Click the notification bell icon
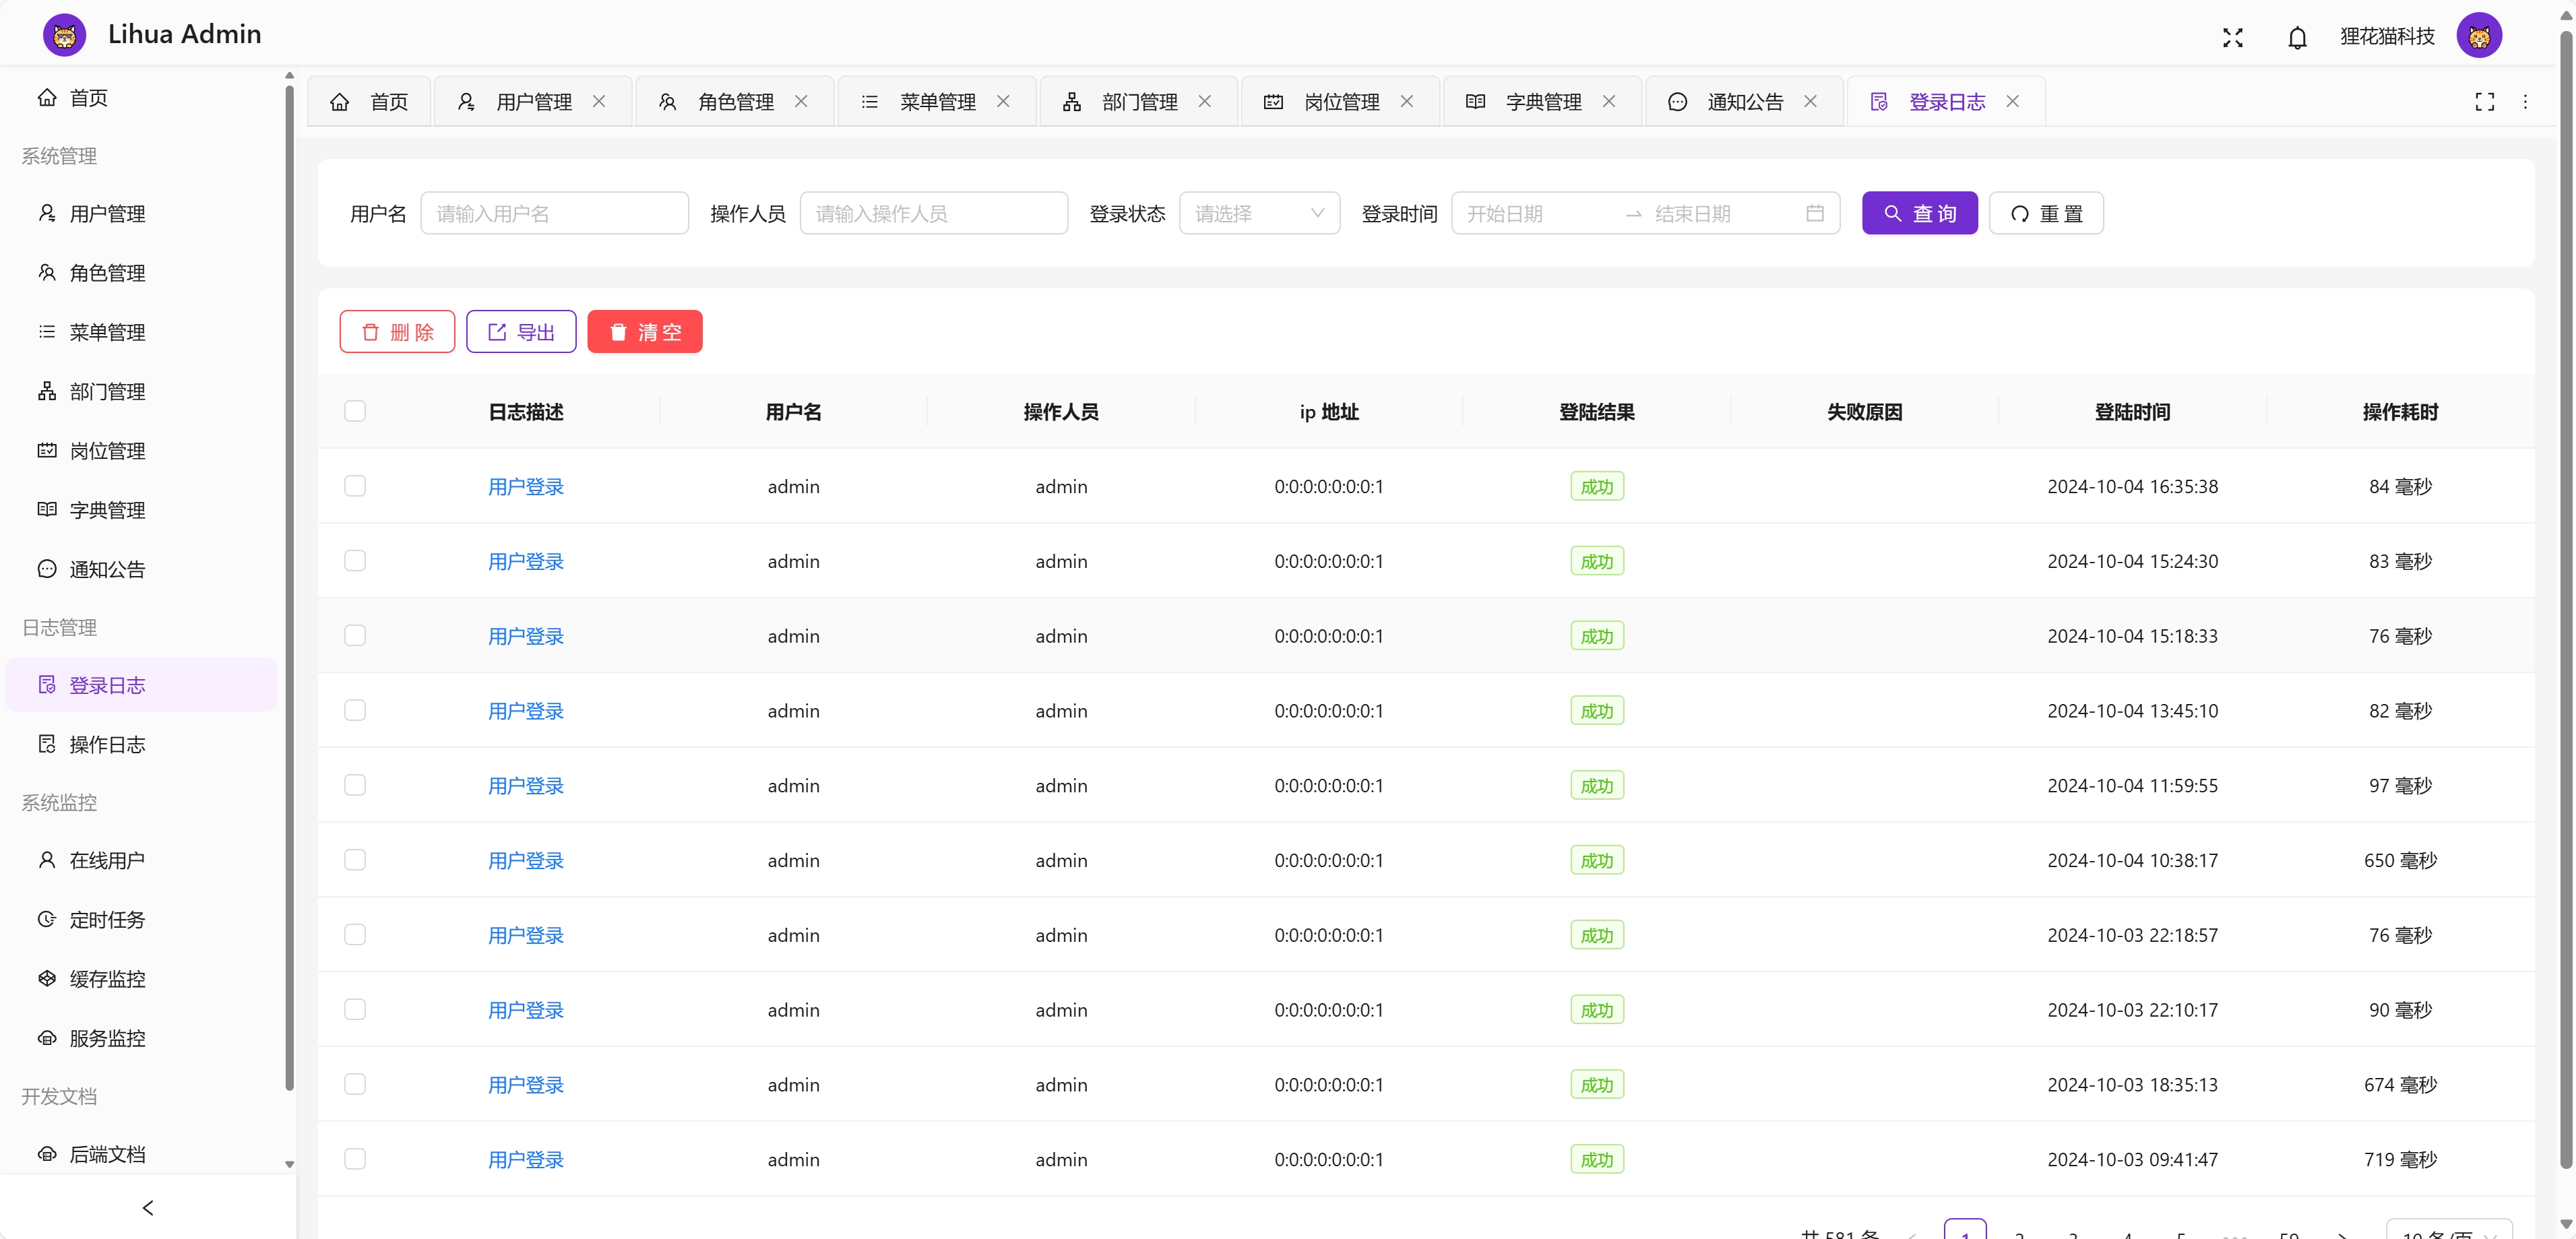 (x=2297, y=37)
